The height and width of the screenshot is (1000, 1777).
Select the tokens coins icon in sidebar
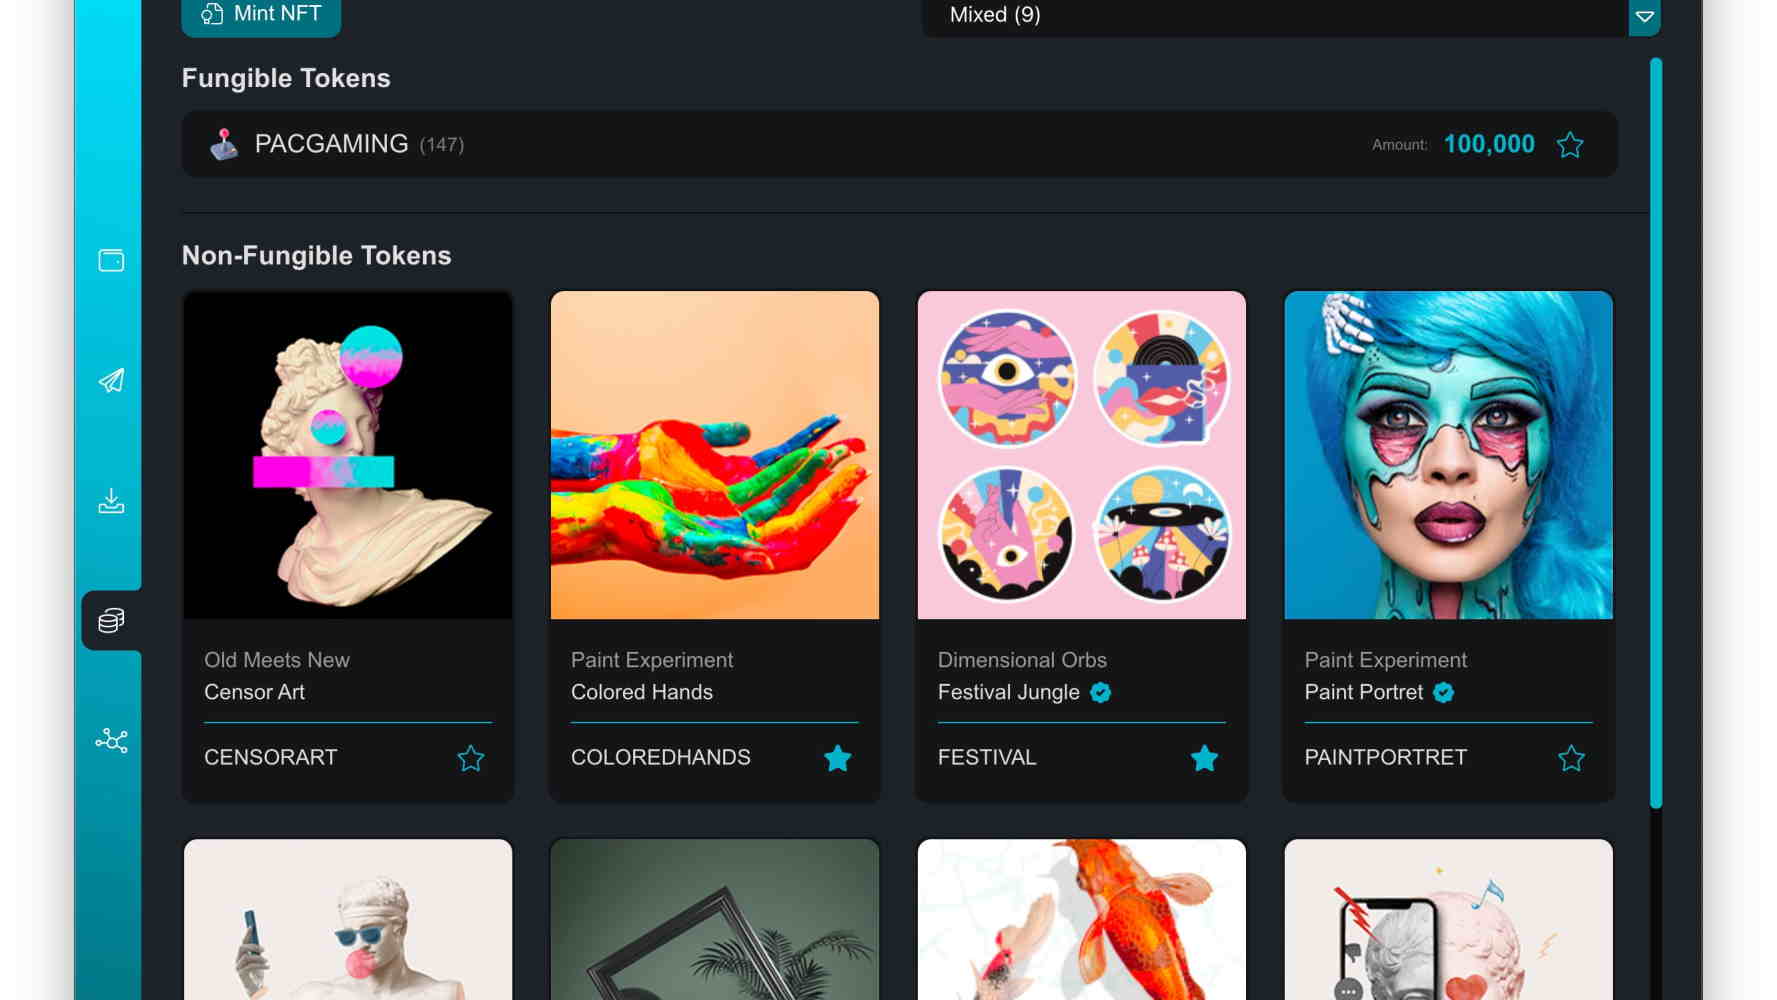pyautogui.click(x=111, y=621)
